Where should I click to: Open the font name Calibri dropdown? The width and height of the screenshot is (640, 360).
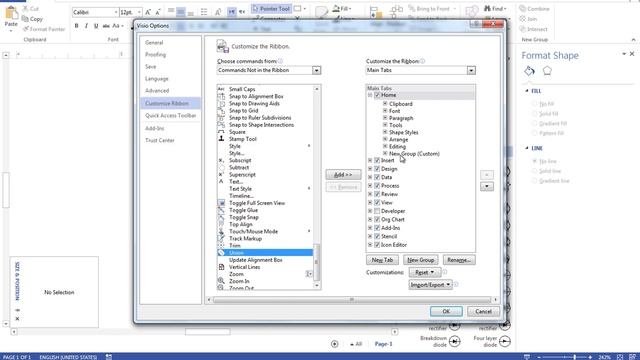coord(116,12)
